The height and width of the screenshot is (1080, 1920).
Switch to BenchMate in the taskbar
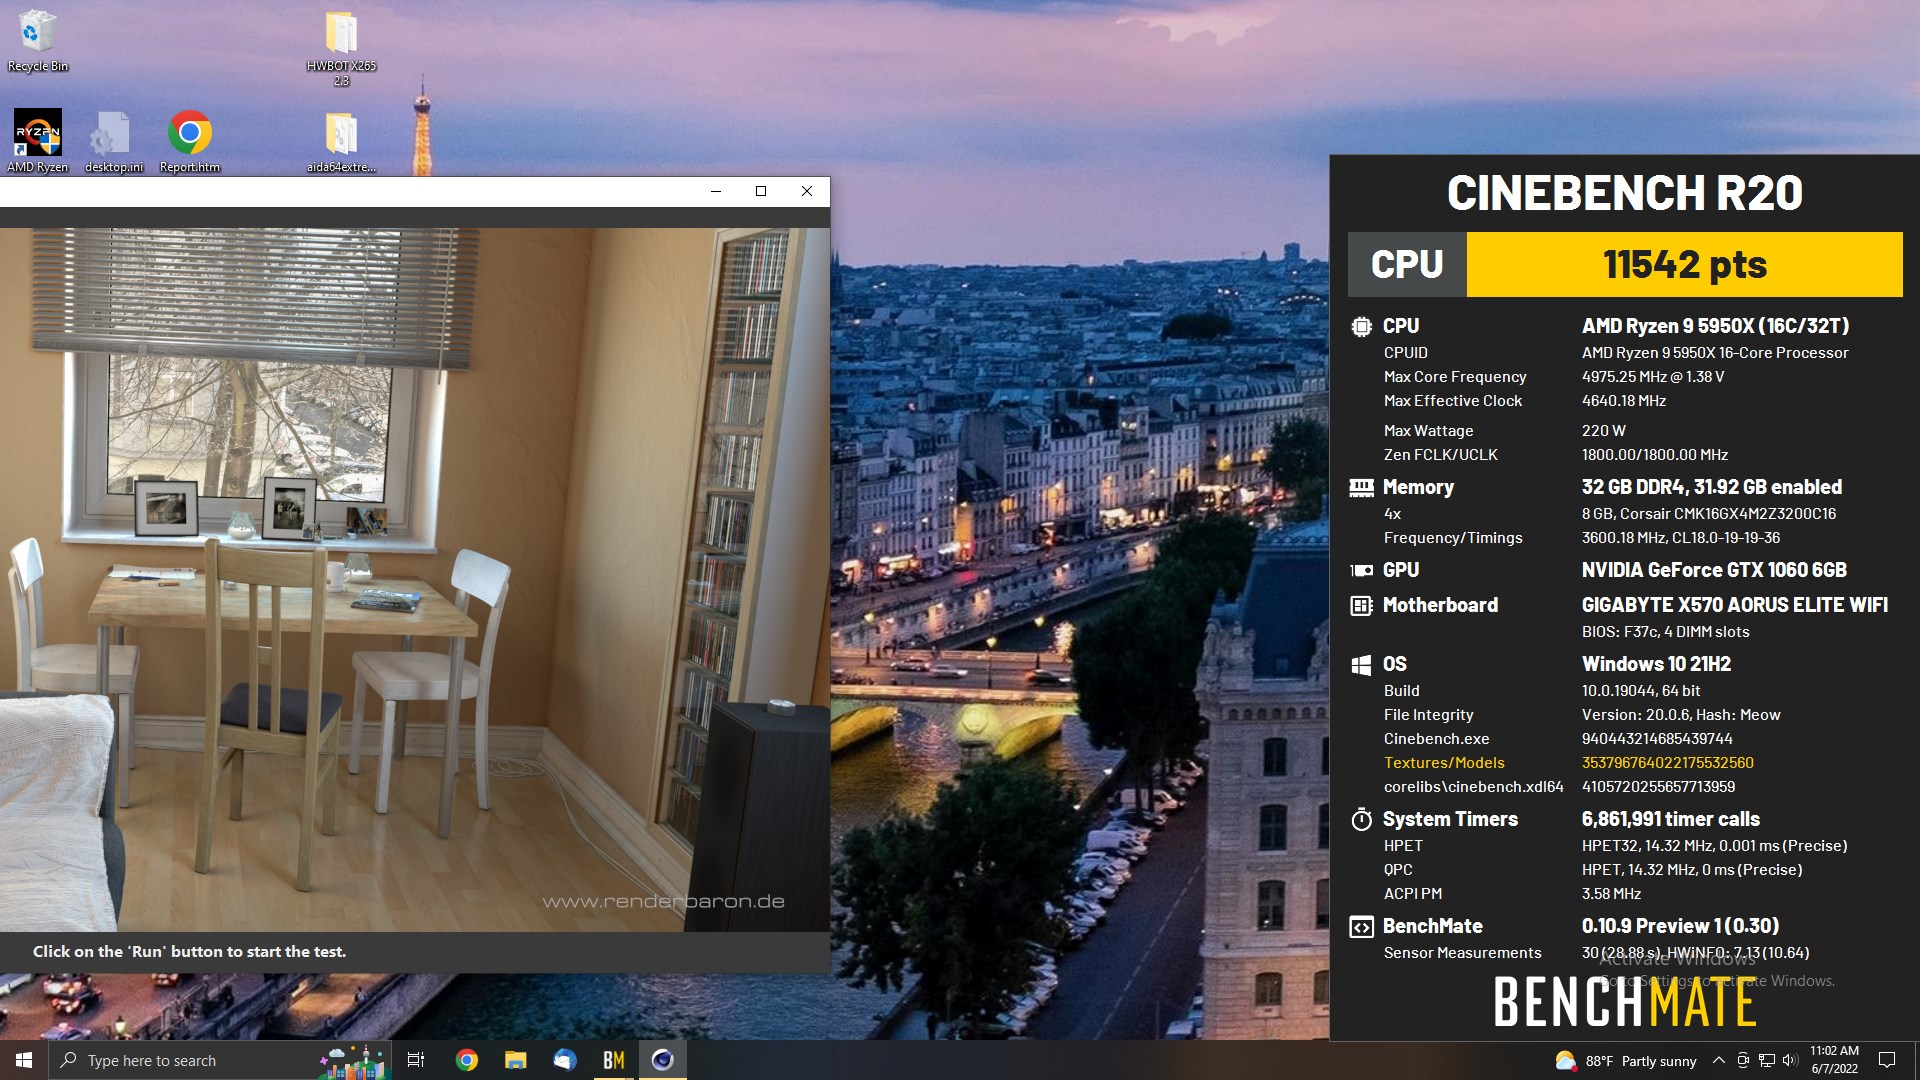[613, 1060]
